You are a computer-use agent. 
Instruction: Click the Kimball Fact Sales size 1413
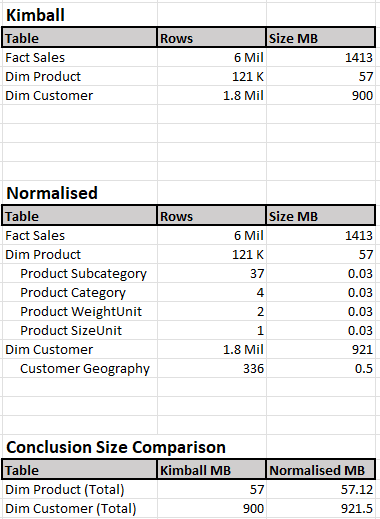coord(321,57)
